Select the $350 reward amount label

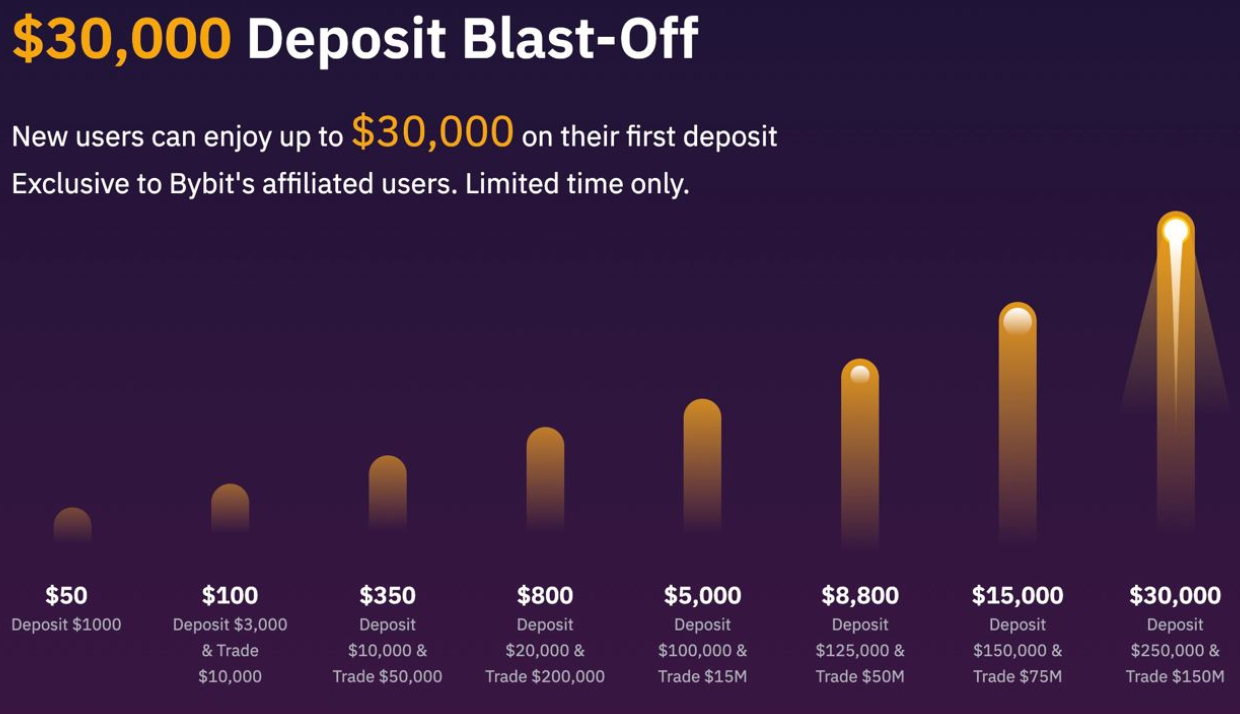(x=387, y=596)
